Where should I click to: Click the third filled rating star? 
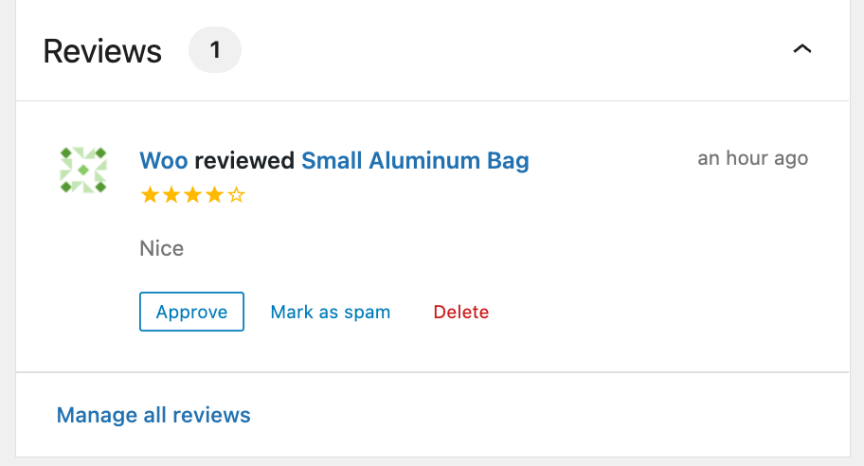click(193, 195)
